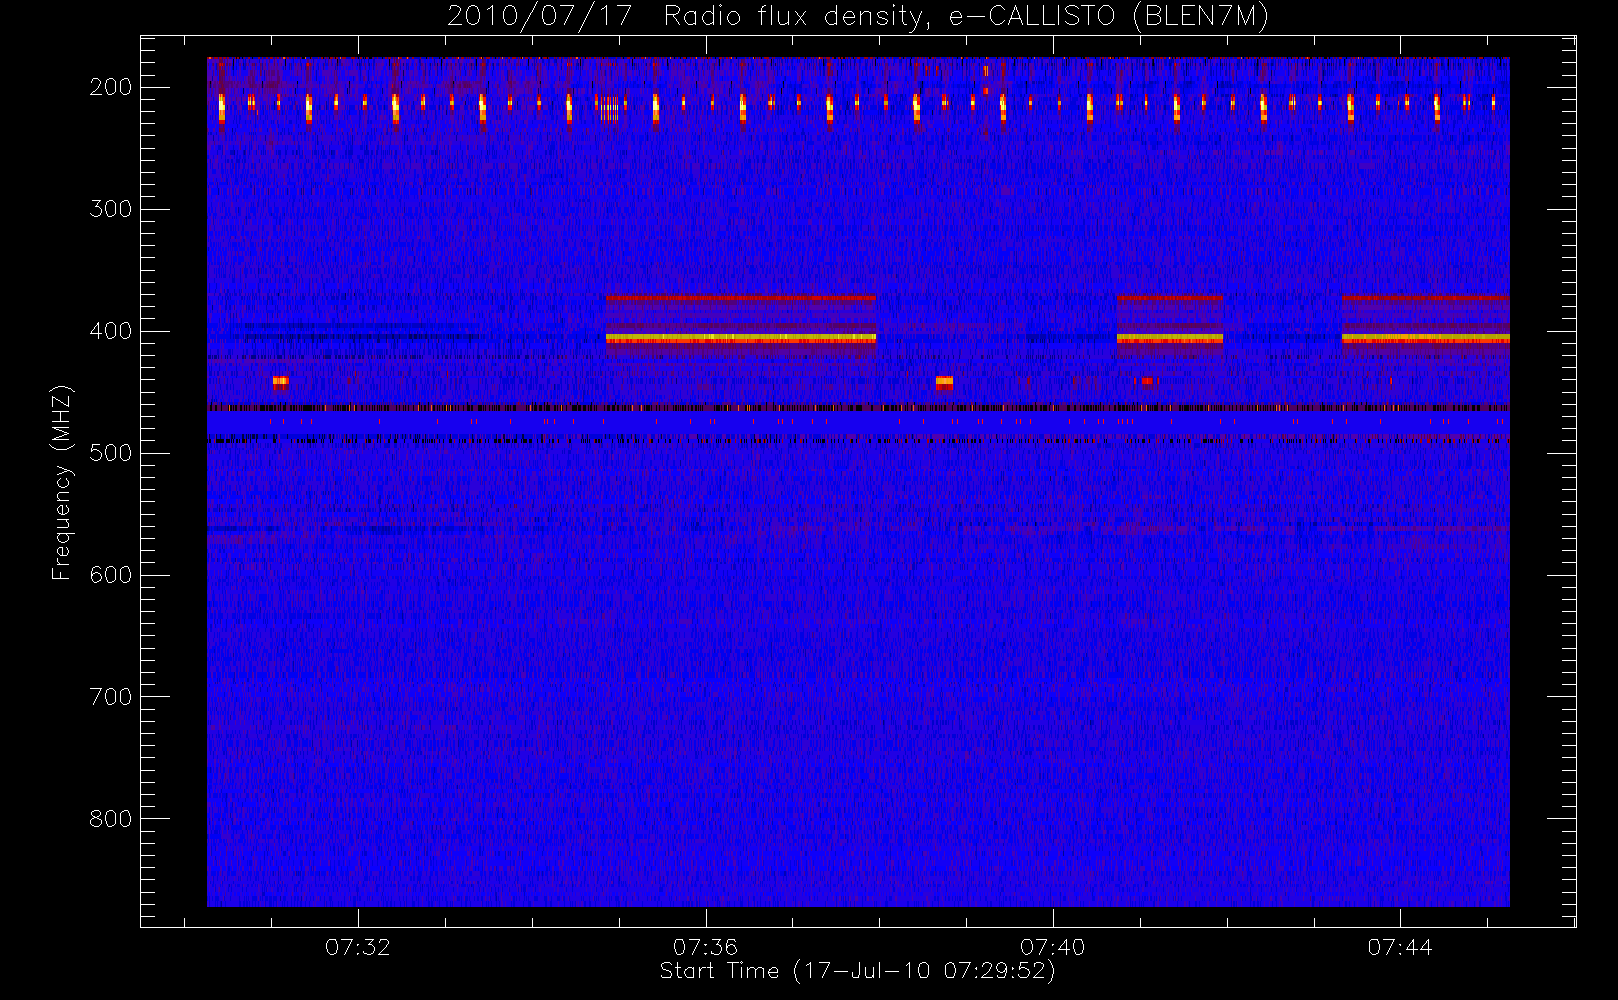Click the 'Start Time (17-Jul-10 07:29:52)' label
The height and width of the screenshot is (1000, 1618).
click(858, 971)
